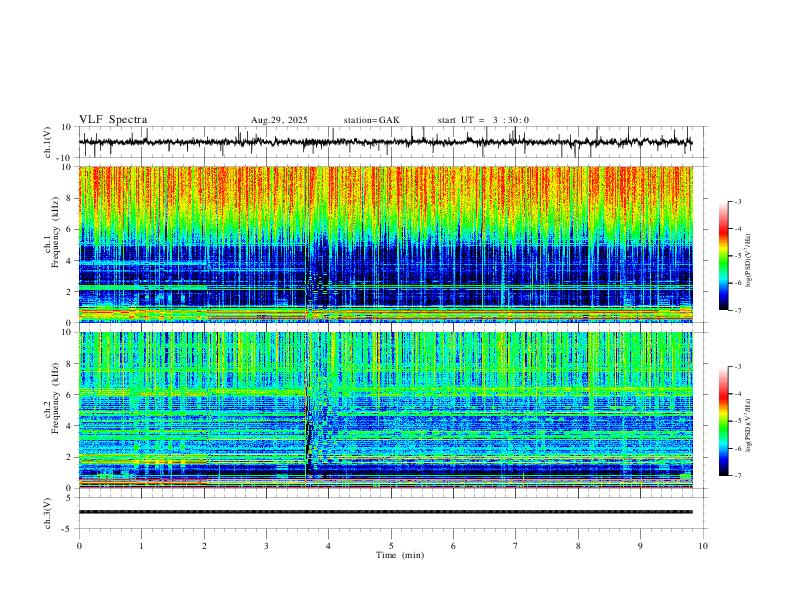Click time axis tick label '10'

pyautogui.click(x=703, y=546)
